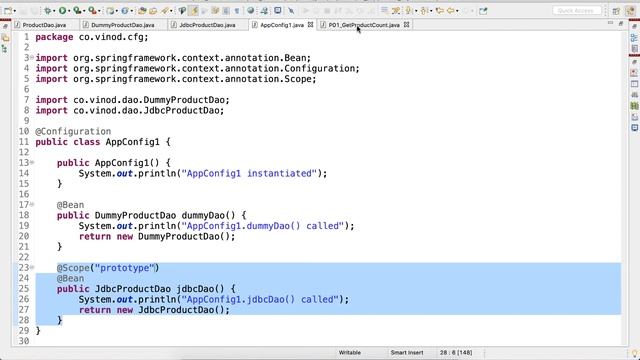Image resolution: width=640 pixels, height=360 pixels.
Task: Open the Previous Annotation dropdown arrow
Action: click(x=431, y=11)
